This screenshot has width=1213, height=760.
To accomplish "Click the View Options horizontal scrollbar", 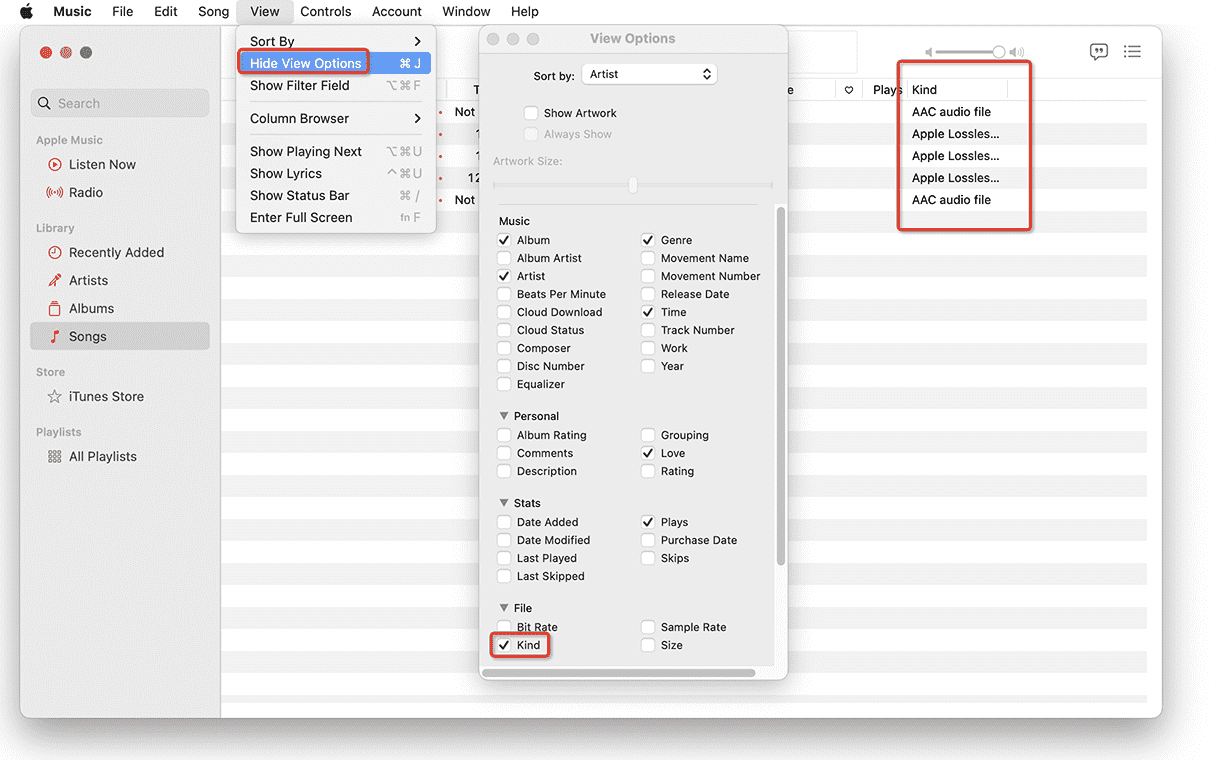I will click(618, 673).
